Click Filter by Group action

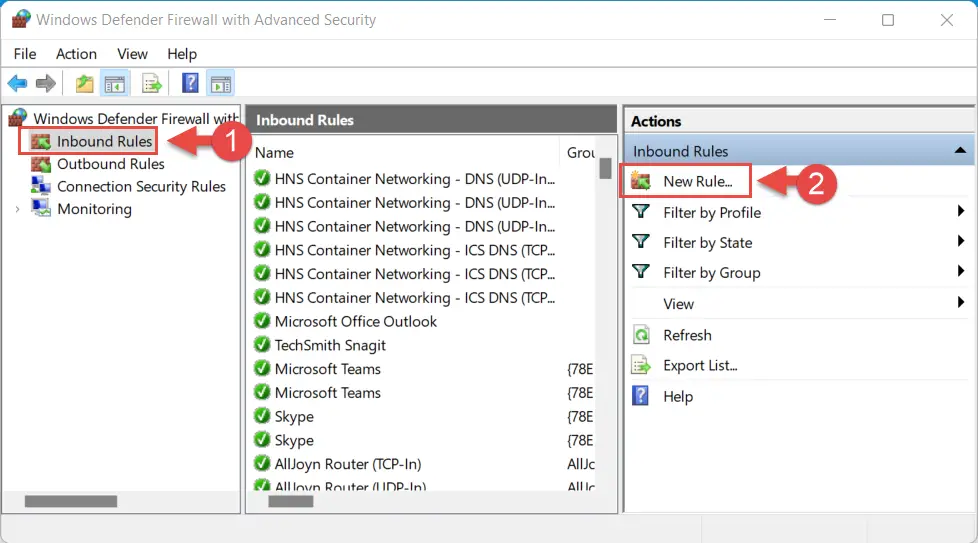pyautogui.click(x=712, y=272)
